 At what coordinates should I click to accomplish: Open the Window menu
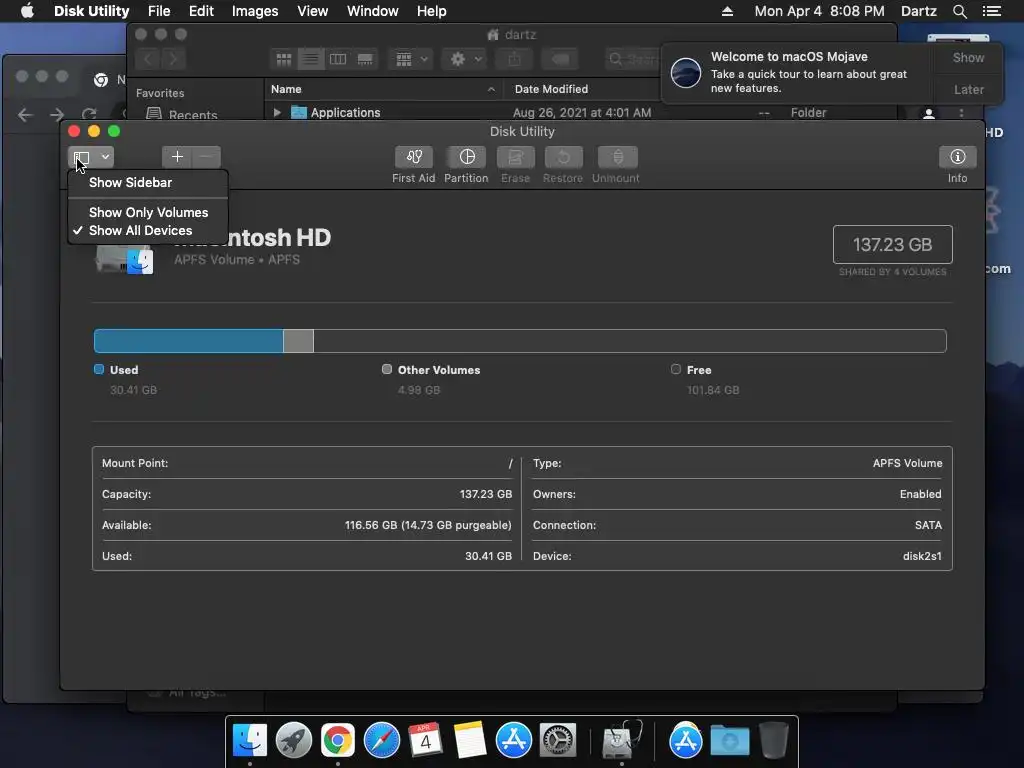(x=372, y=11)
